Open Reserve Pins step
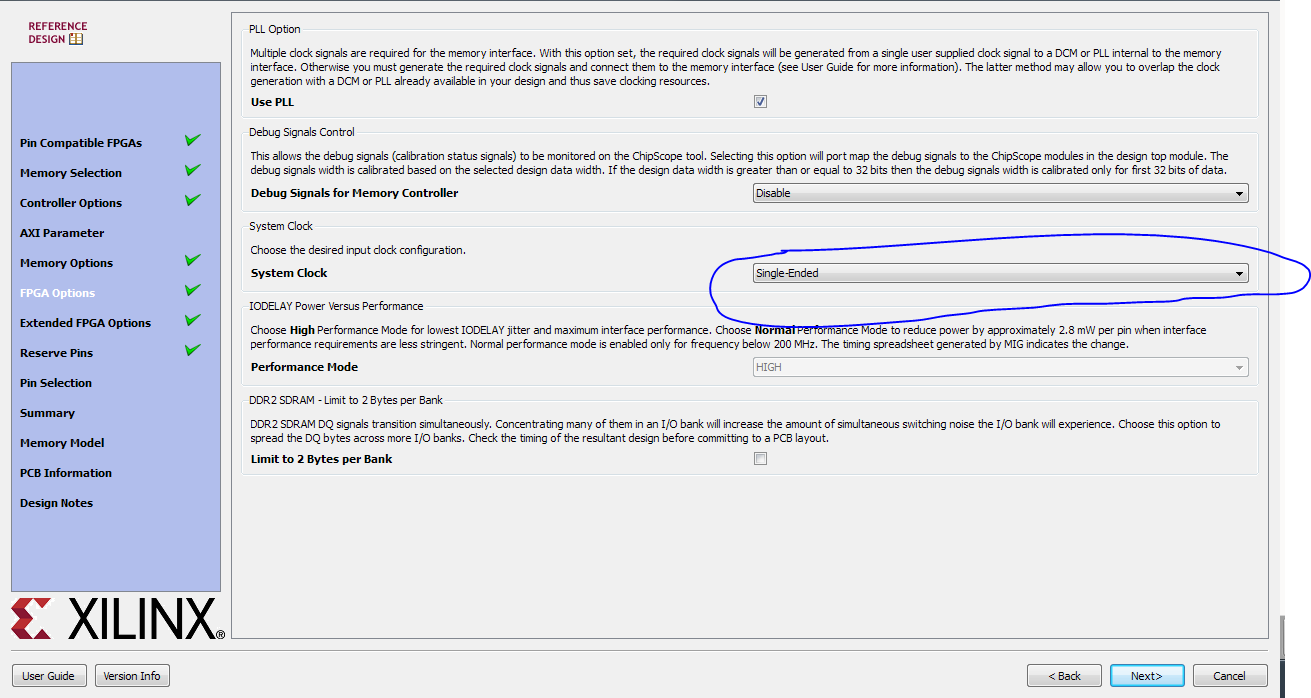Image resolution: width=1311 pixels, height=698 pixels. (x=56, y=353)
